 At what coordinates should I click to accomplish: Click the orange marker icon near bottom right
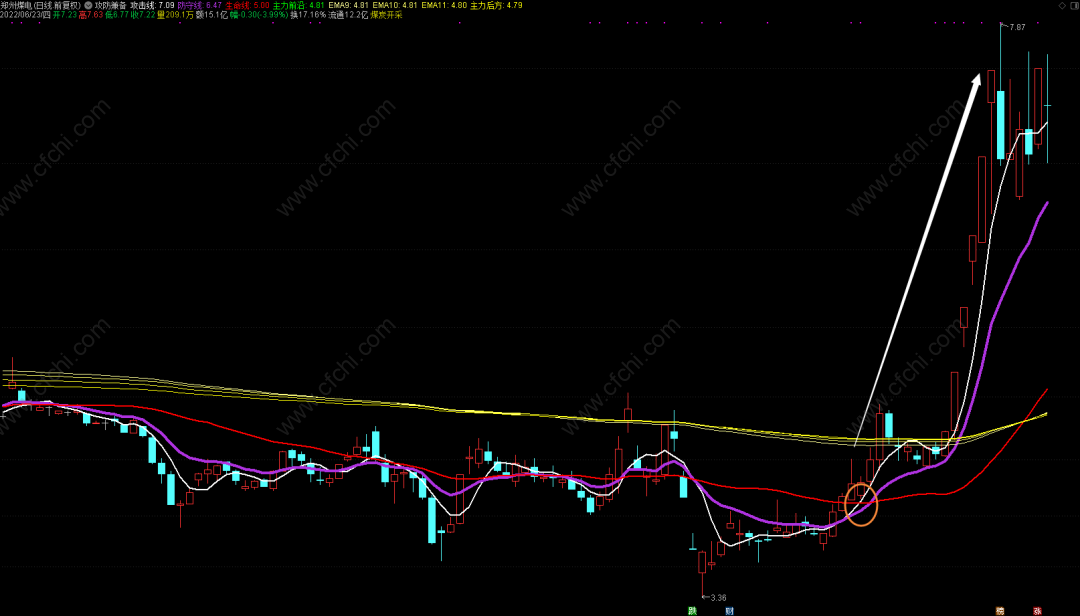click(1000, 610)
